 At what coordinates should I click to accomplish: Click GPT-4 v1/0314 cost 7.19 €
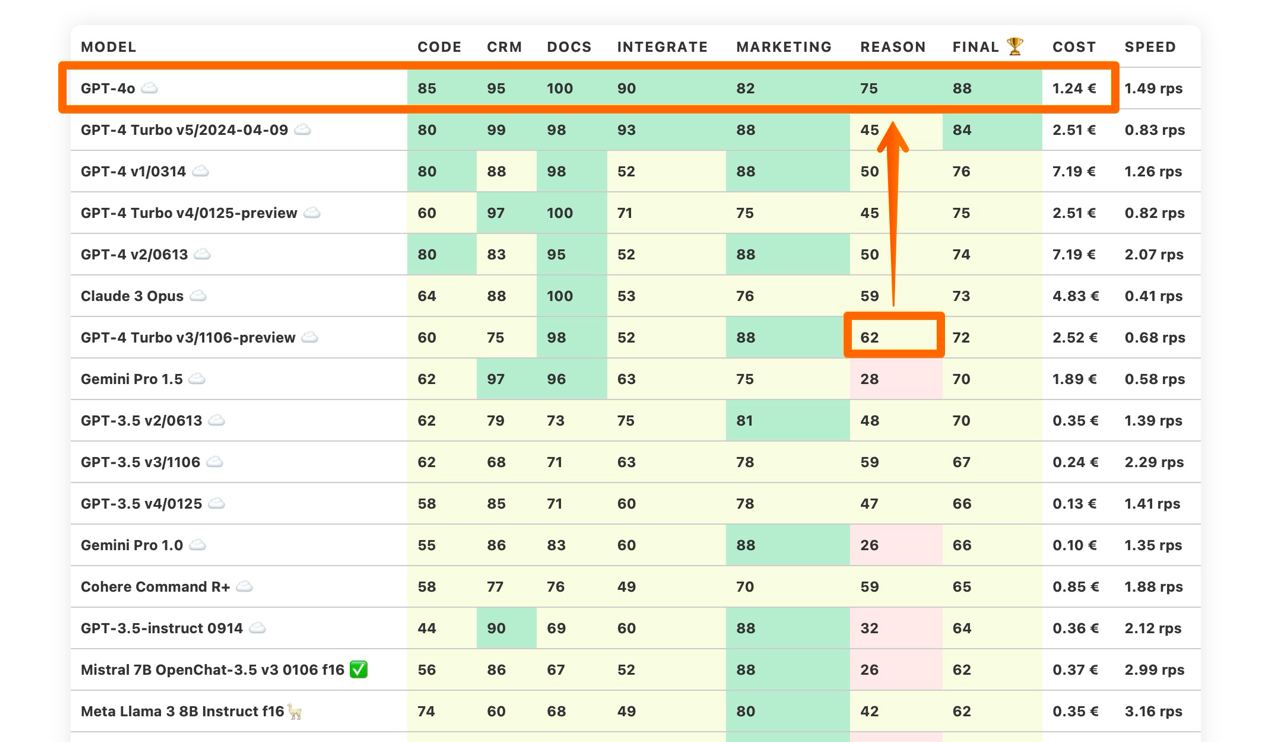(1074, 171)
